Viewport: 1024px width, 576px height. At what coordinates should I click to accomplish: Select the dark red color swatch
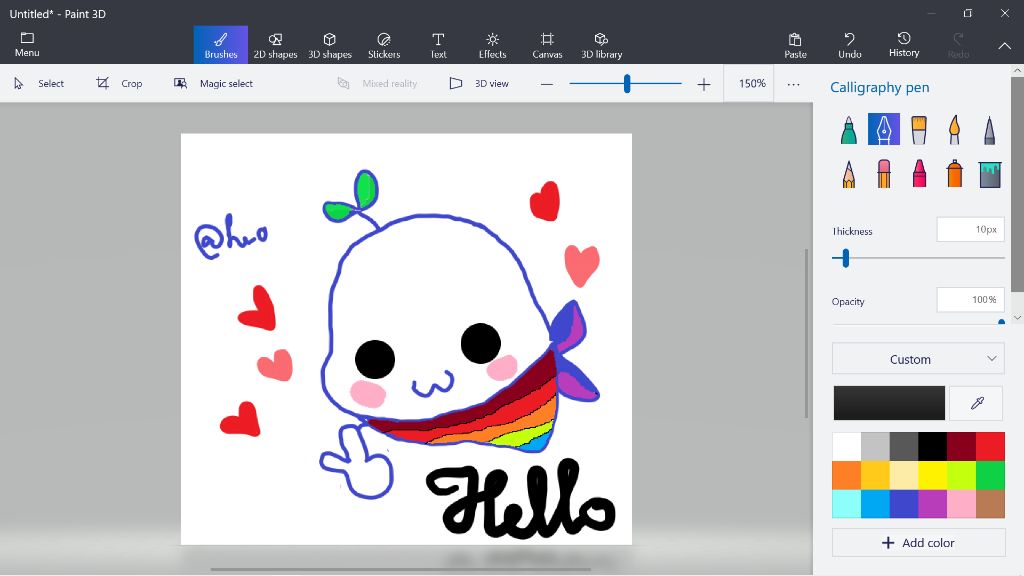(961, 447)
